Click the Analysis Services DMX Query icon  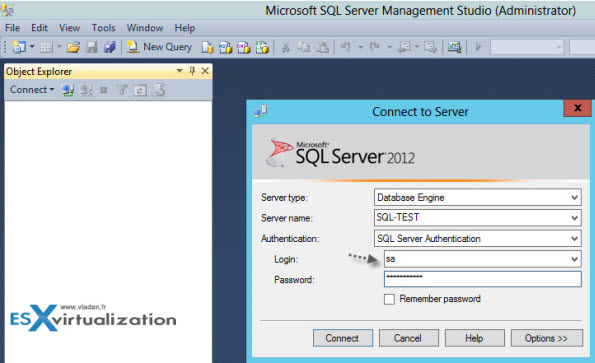pos(244,47)
